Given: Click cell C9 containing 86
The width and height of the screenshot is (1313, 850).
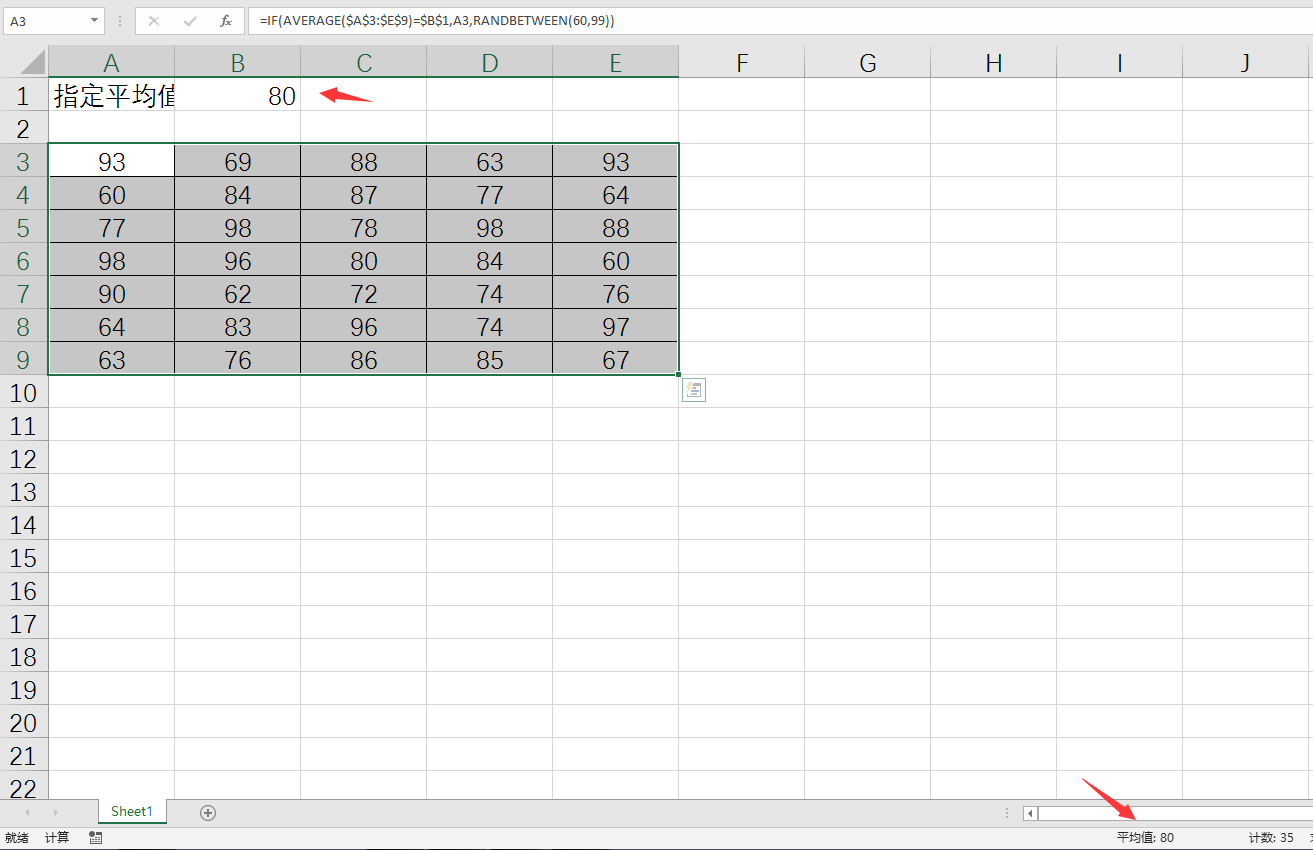Looking at the screenshot, I should pos(363,359).
